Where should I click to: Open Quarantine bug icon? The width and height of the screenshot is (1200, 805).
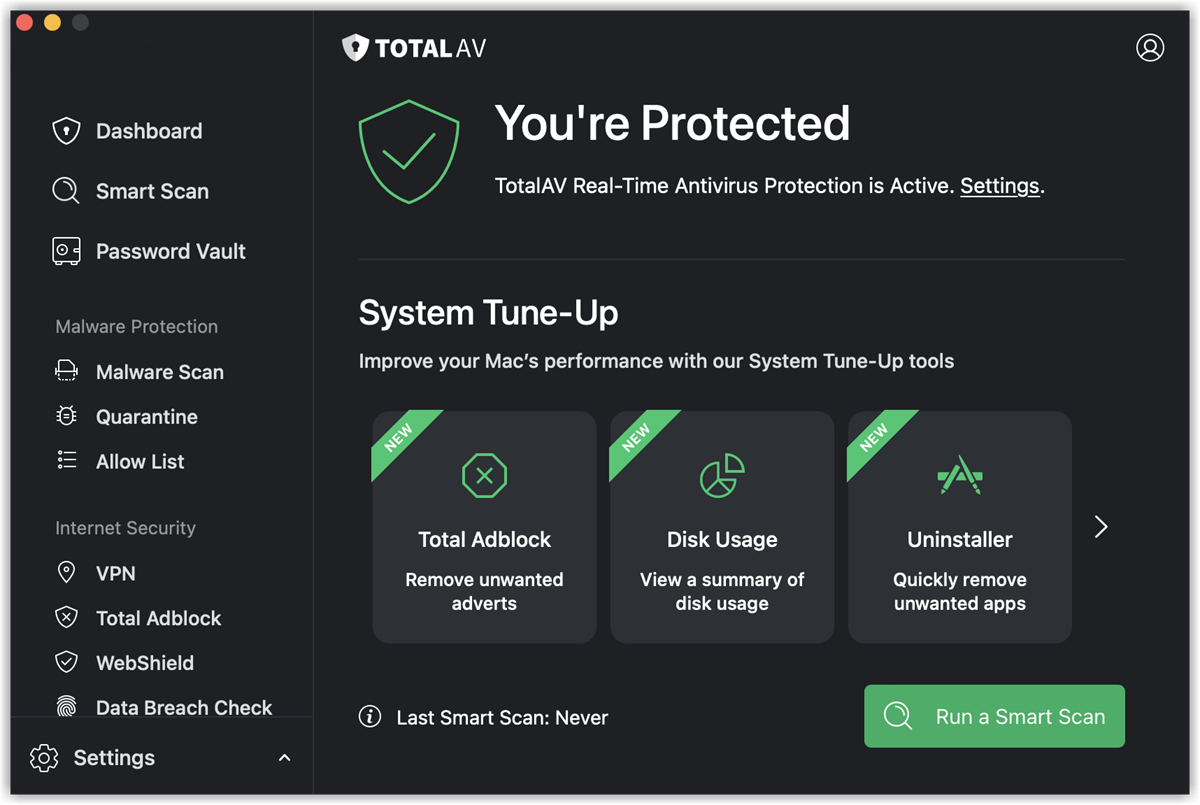66,417
